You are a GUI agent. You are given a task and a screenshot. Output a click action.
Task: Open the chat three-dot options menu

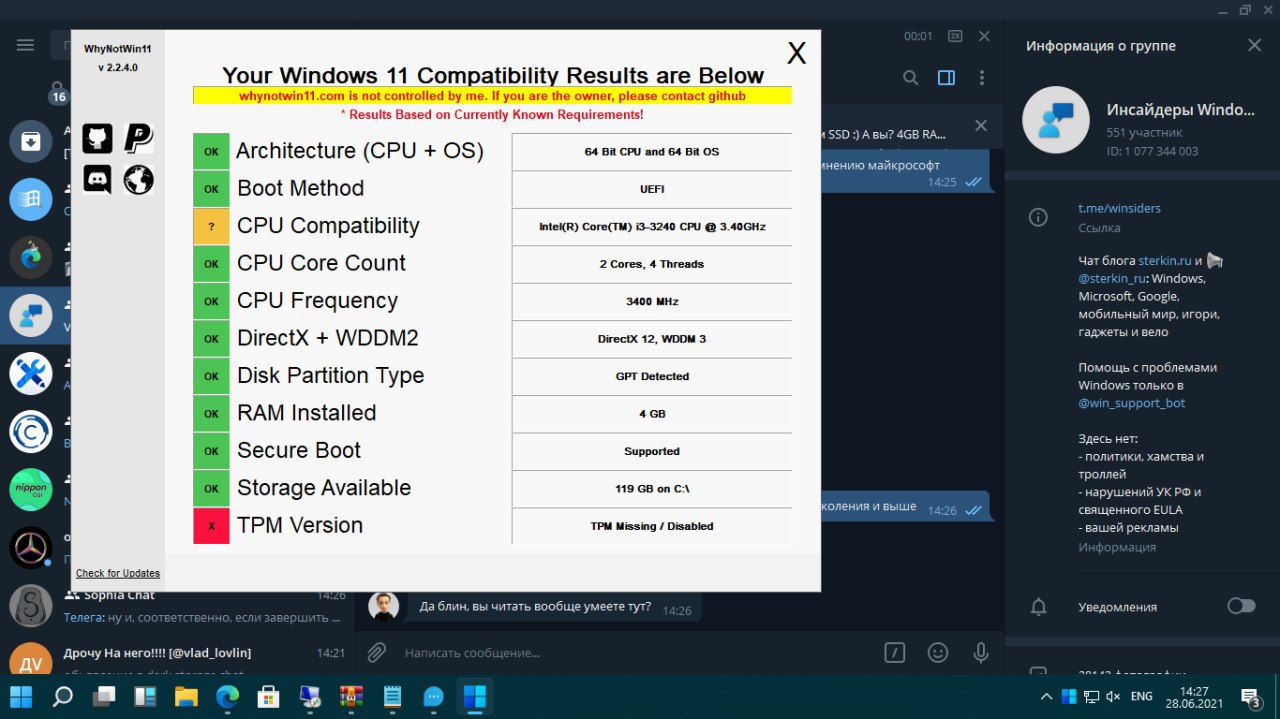pyautogui.click(x=982, y=78)
